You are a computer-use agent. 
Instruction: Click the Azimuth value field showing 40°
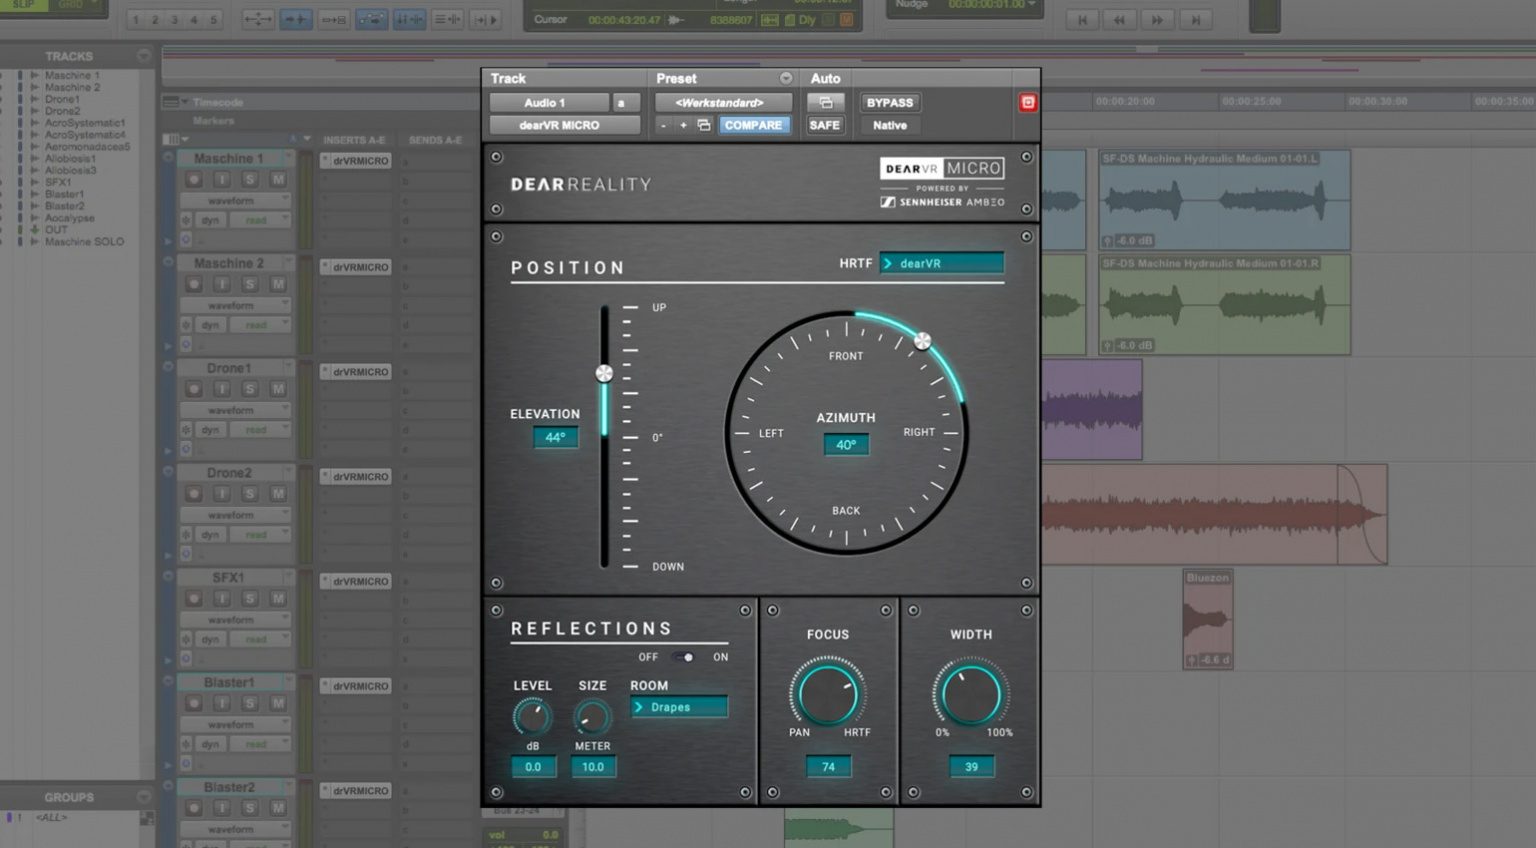coord(846,444)
